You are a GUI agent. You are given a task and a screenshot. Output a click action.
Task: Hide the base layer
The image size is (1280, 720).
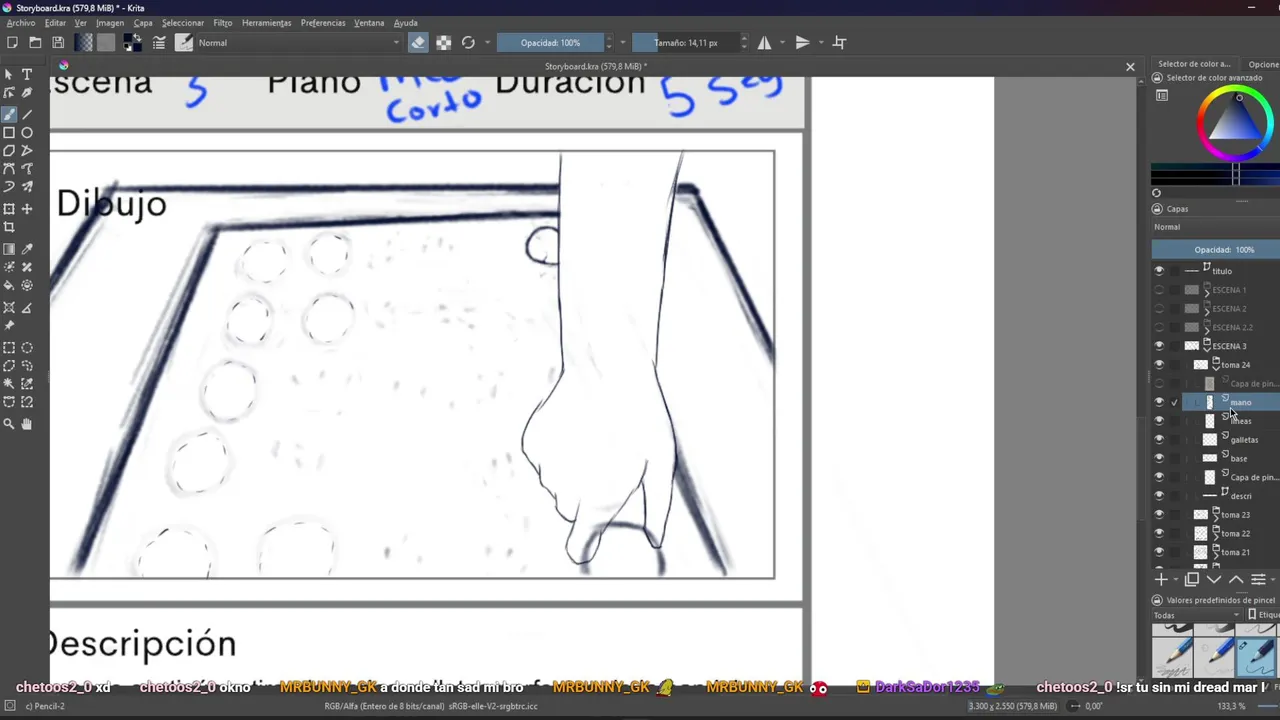(1159, 458)
